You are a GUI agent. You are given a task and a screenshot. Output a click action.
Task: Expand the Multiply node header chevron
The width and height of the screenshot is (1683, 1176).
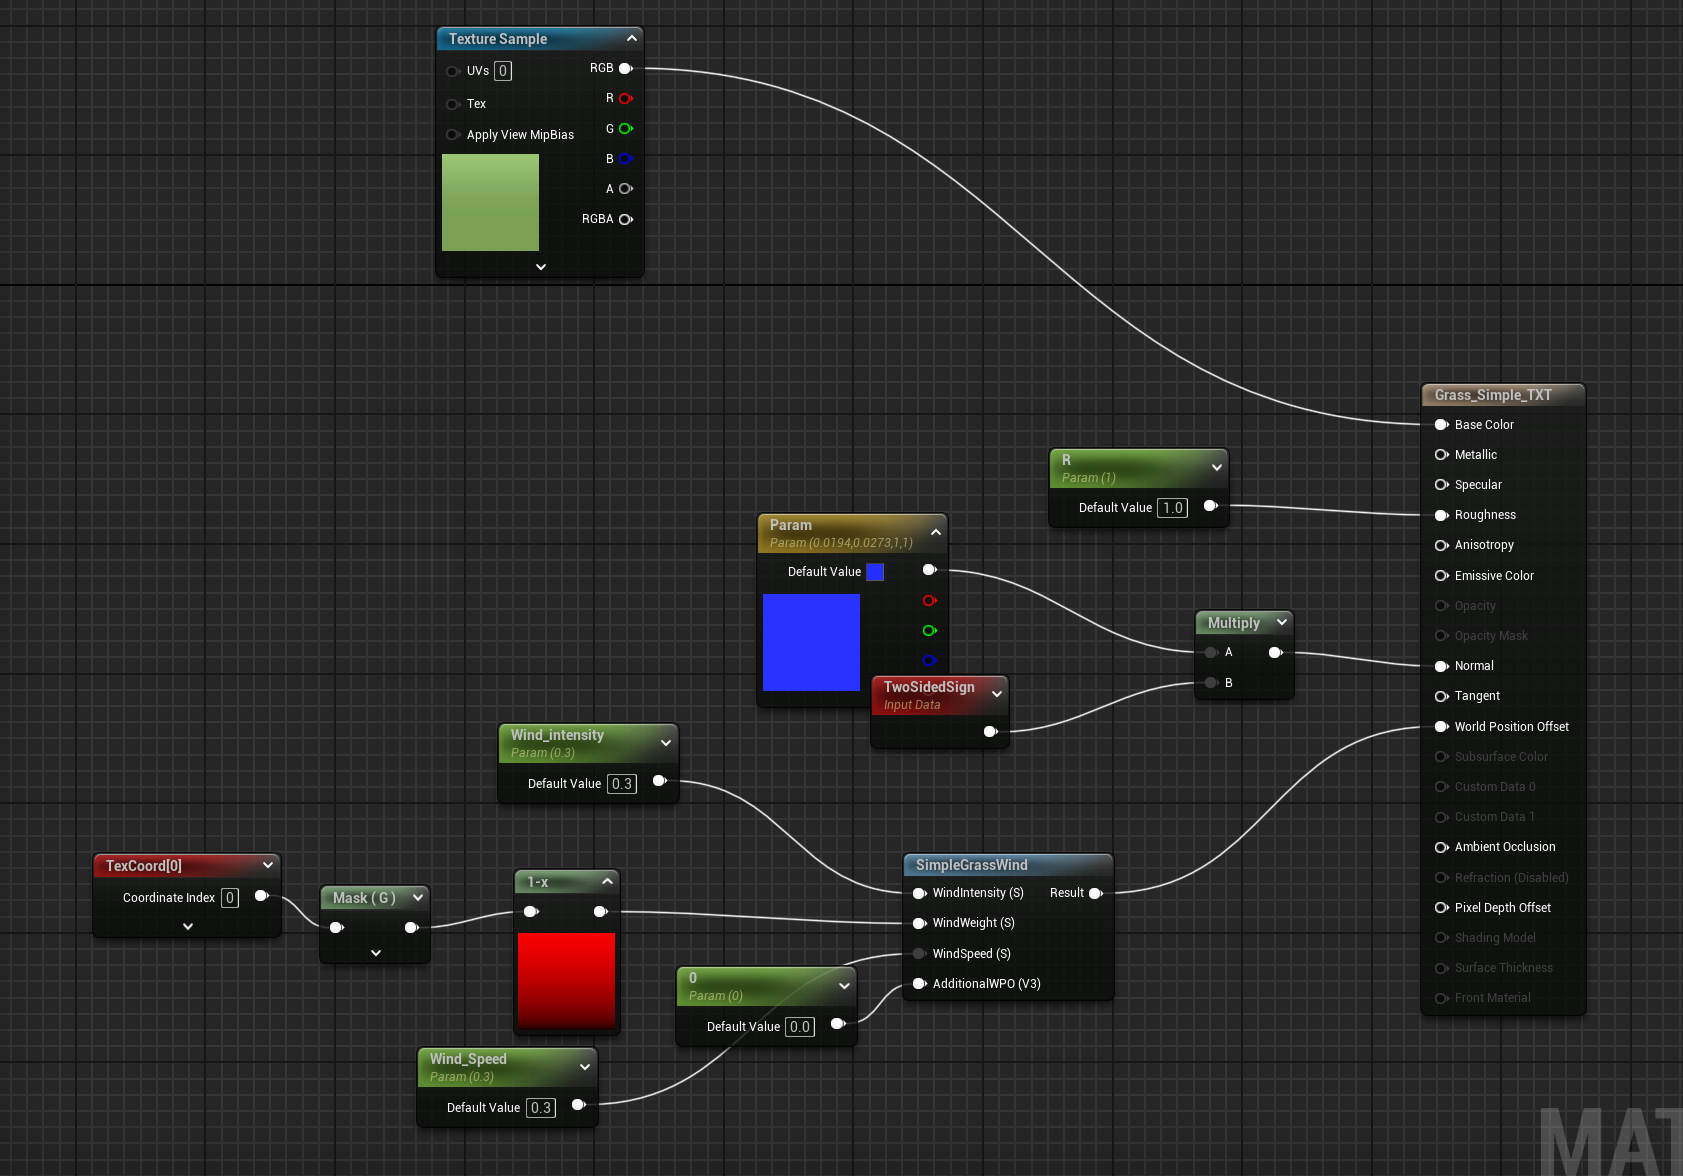(1282, 622)
